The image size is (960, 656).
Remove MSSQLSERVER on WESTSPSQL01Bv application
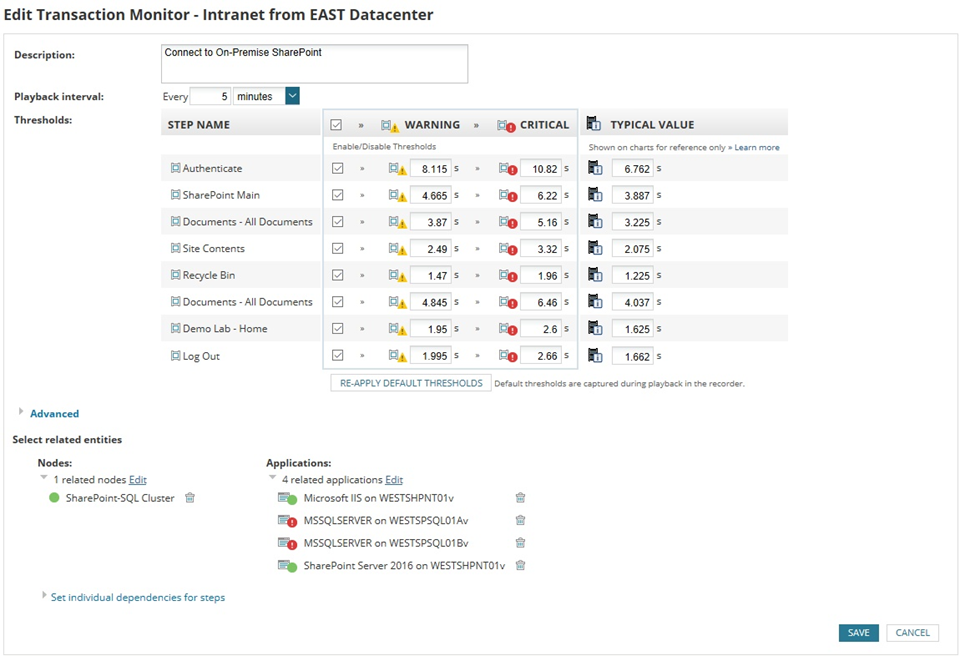click(x=520, y=543)
